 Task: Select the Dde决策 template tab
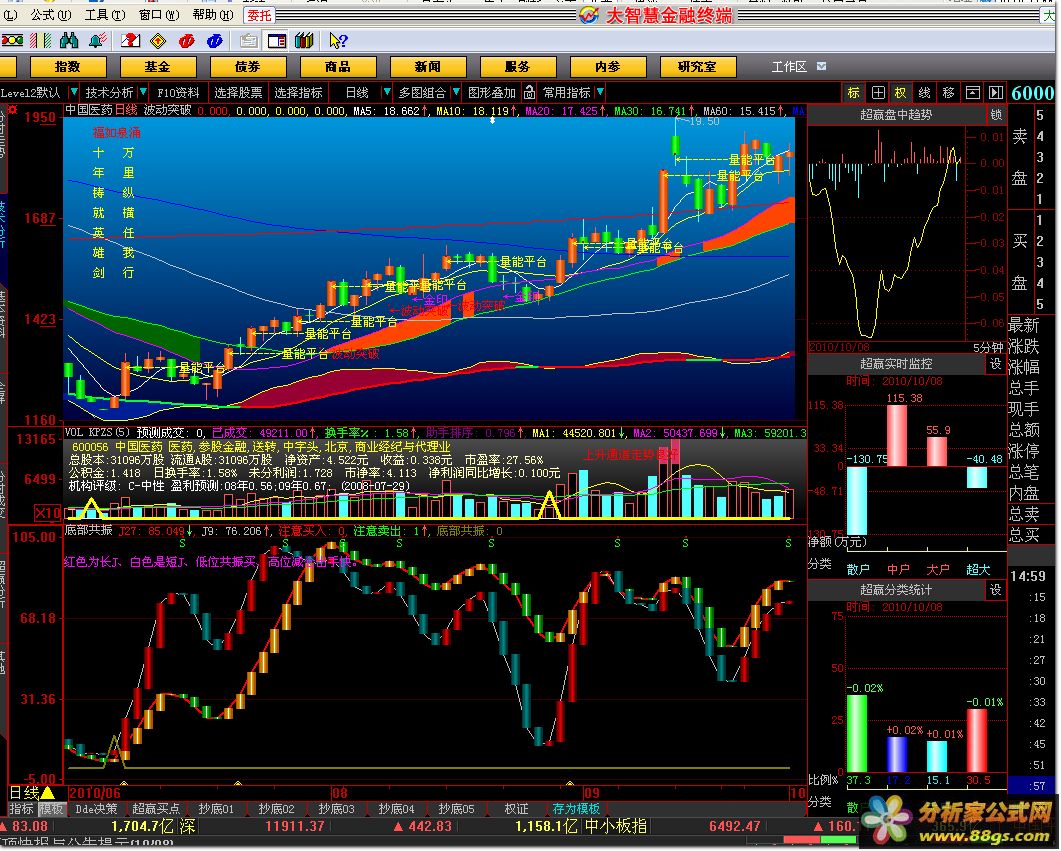pos(96,810)
